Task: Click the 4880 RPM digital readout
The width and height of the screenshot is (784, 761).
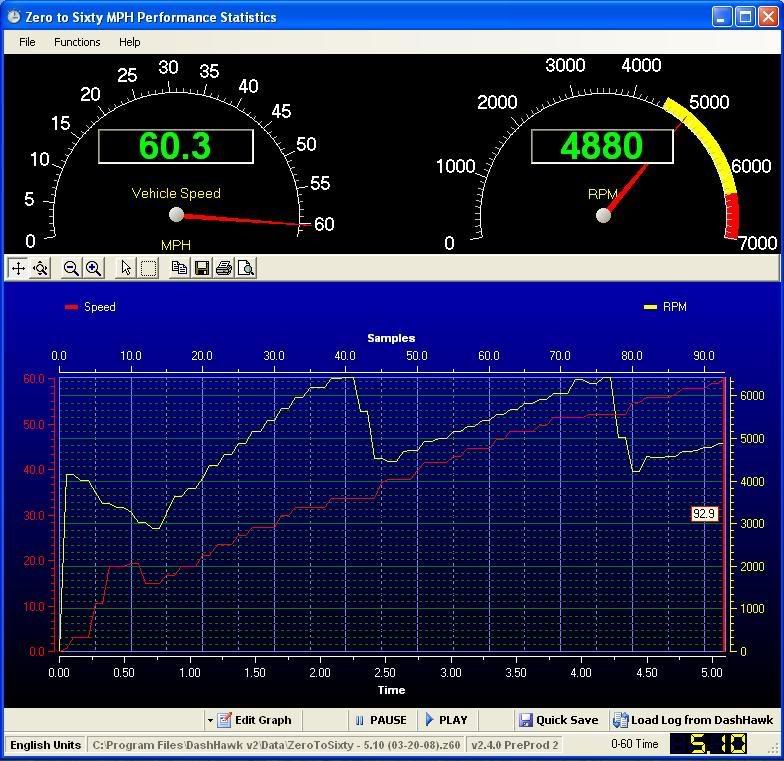Action: coord(602,146)
